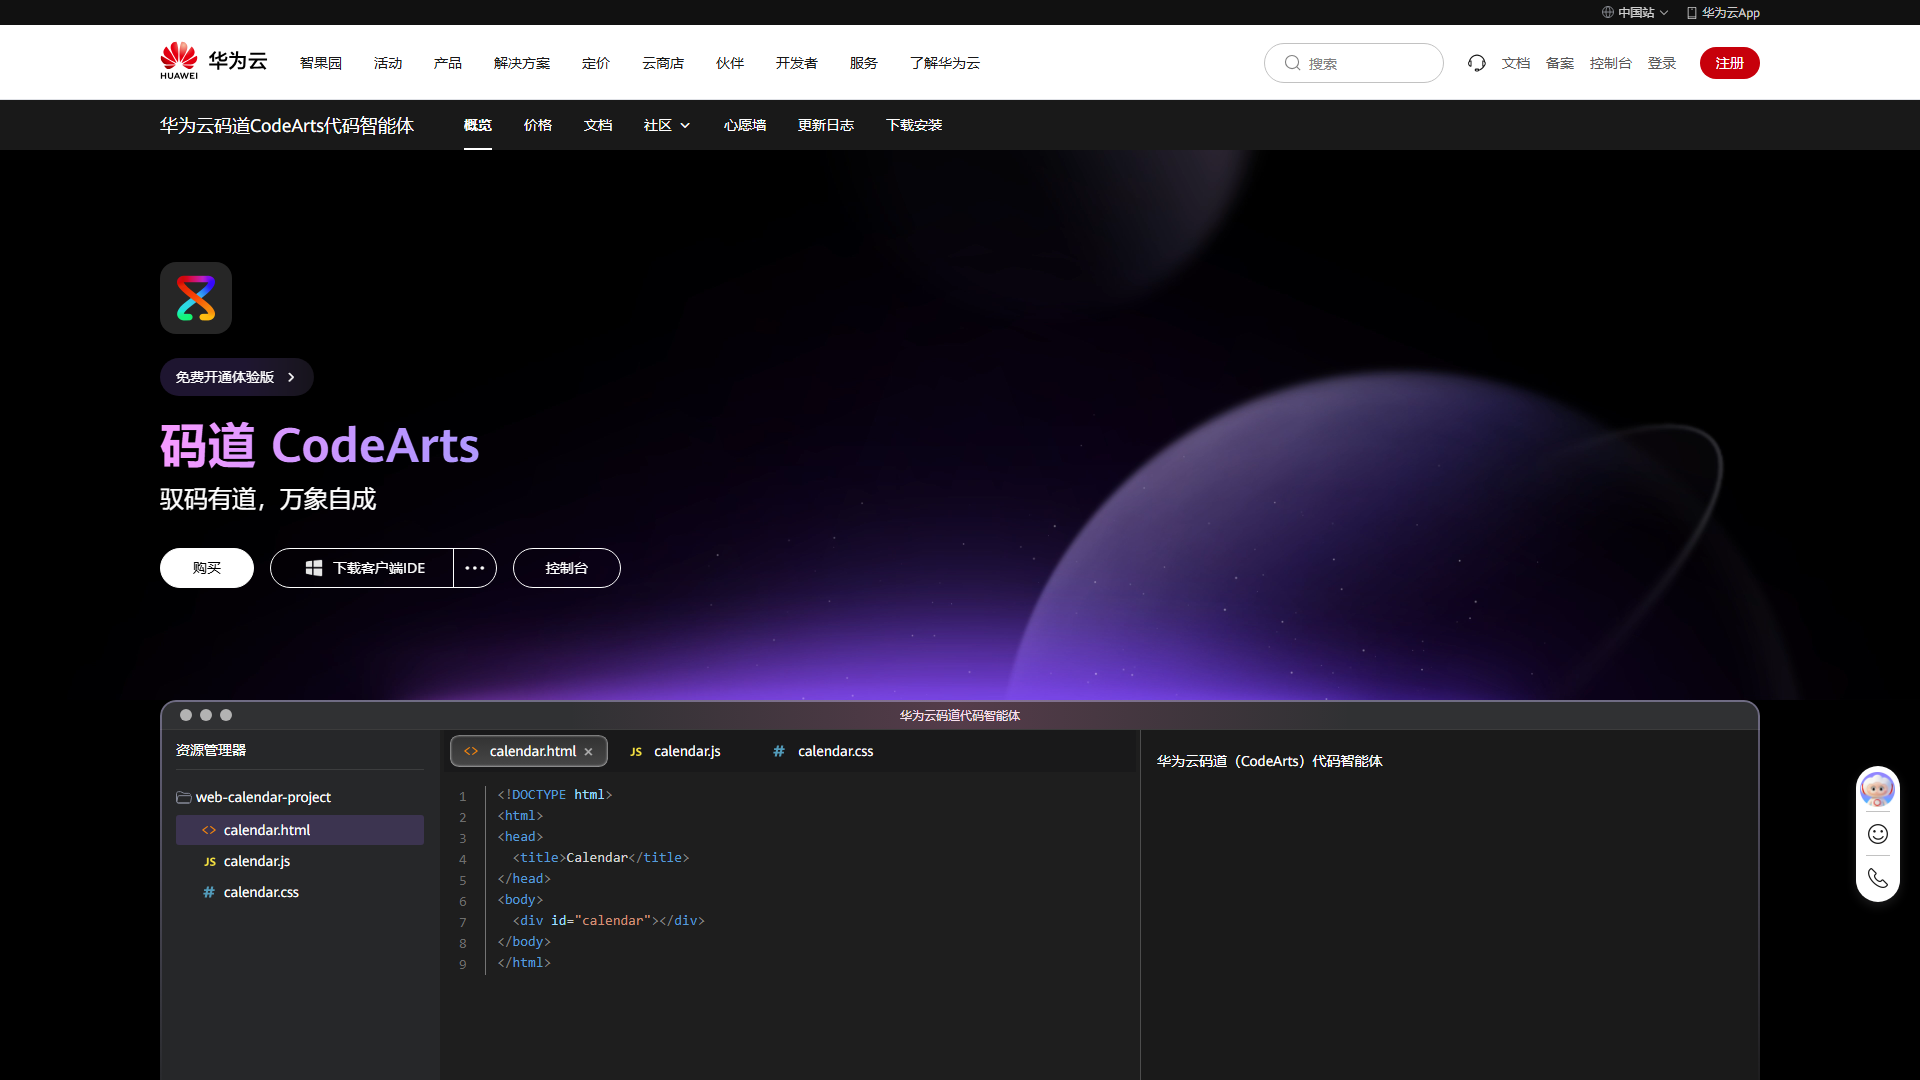This screenshot has width=1920, height=1080.
Task: Click the arrow on 免费开通体验版
Action: click(x=291, y=377)
